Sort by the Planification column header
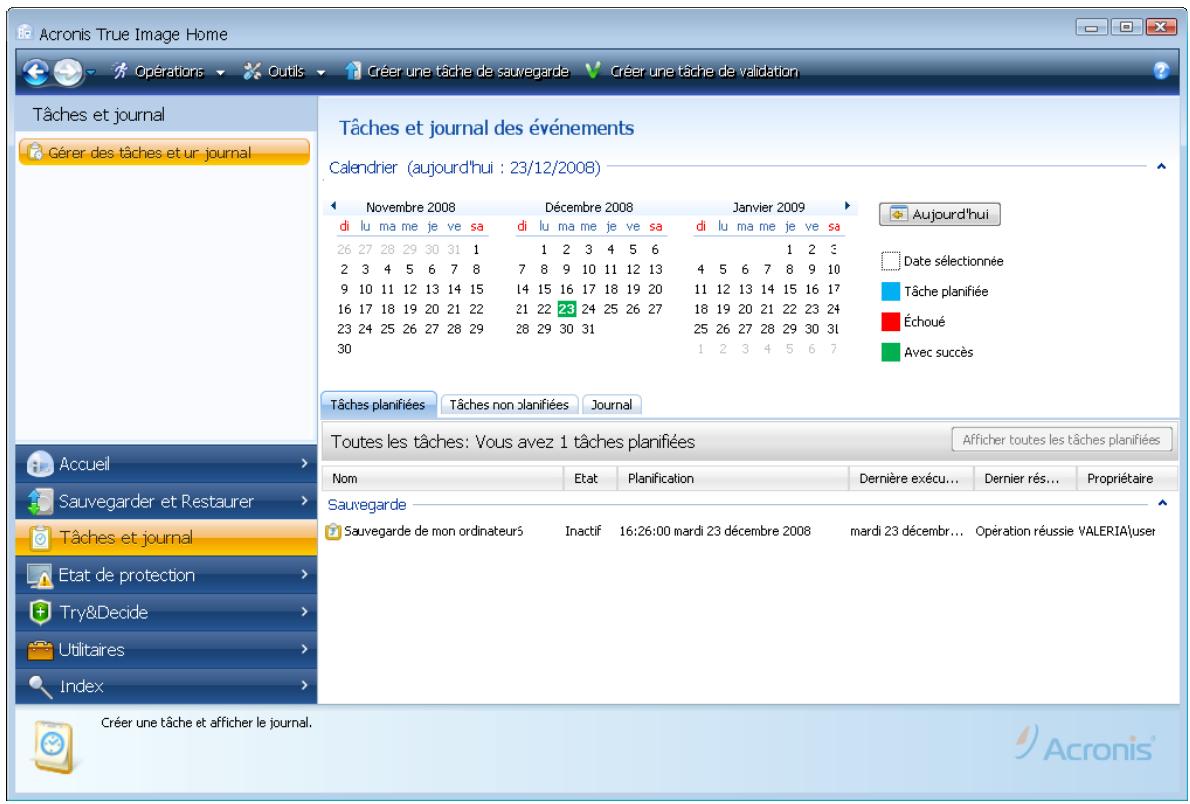The height and width of the screenshot is (804, 1190). tap(732, 478)
